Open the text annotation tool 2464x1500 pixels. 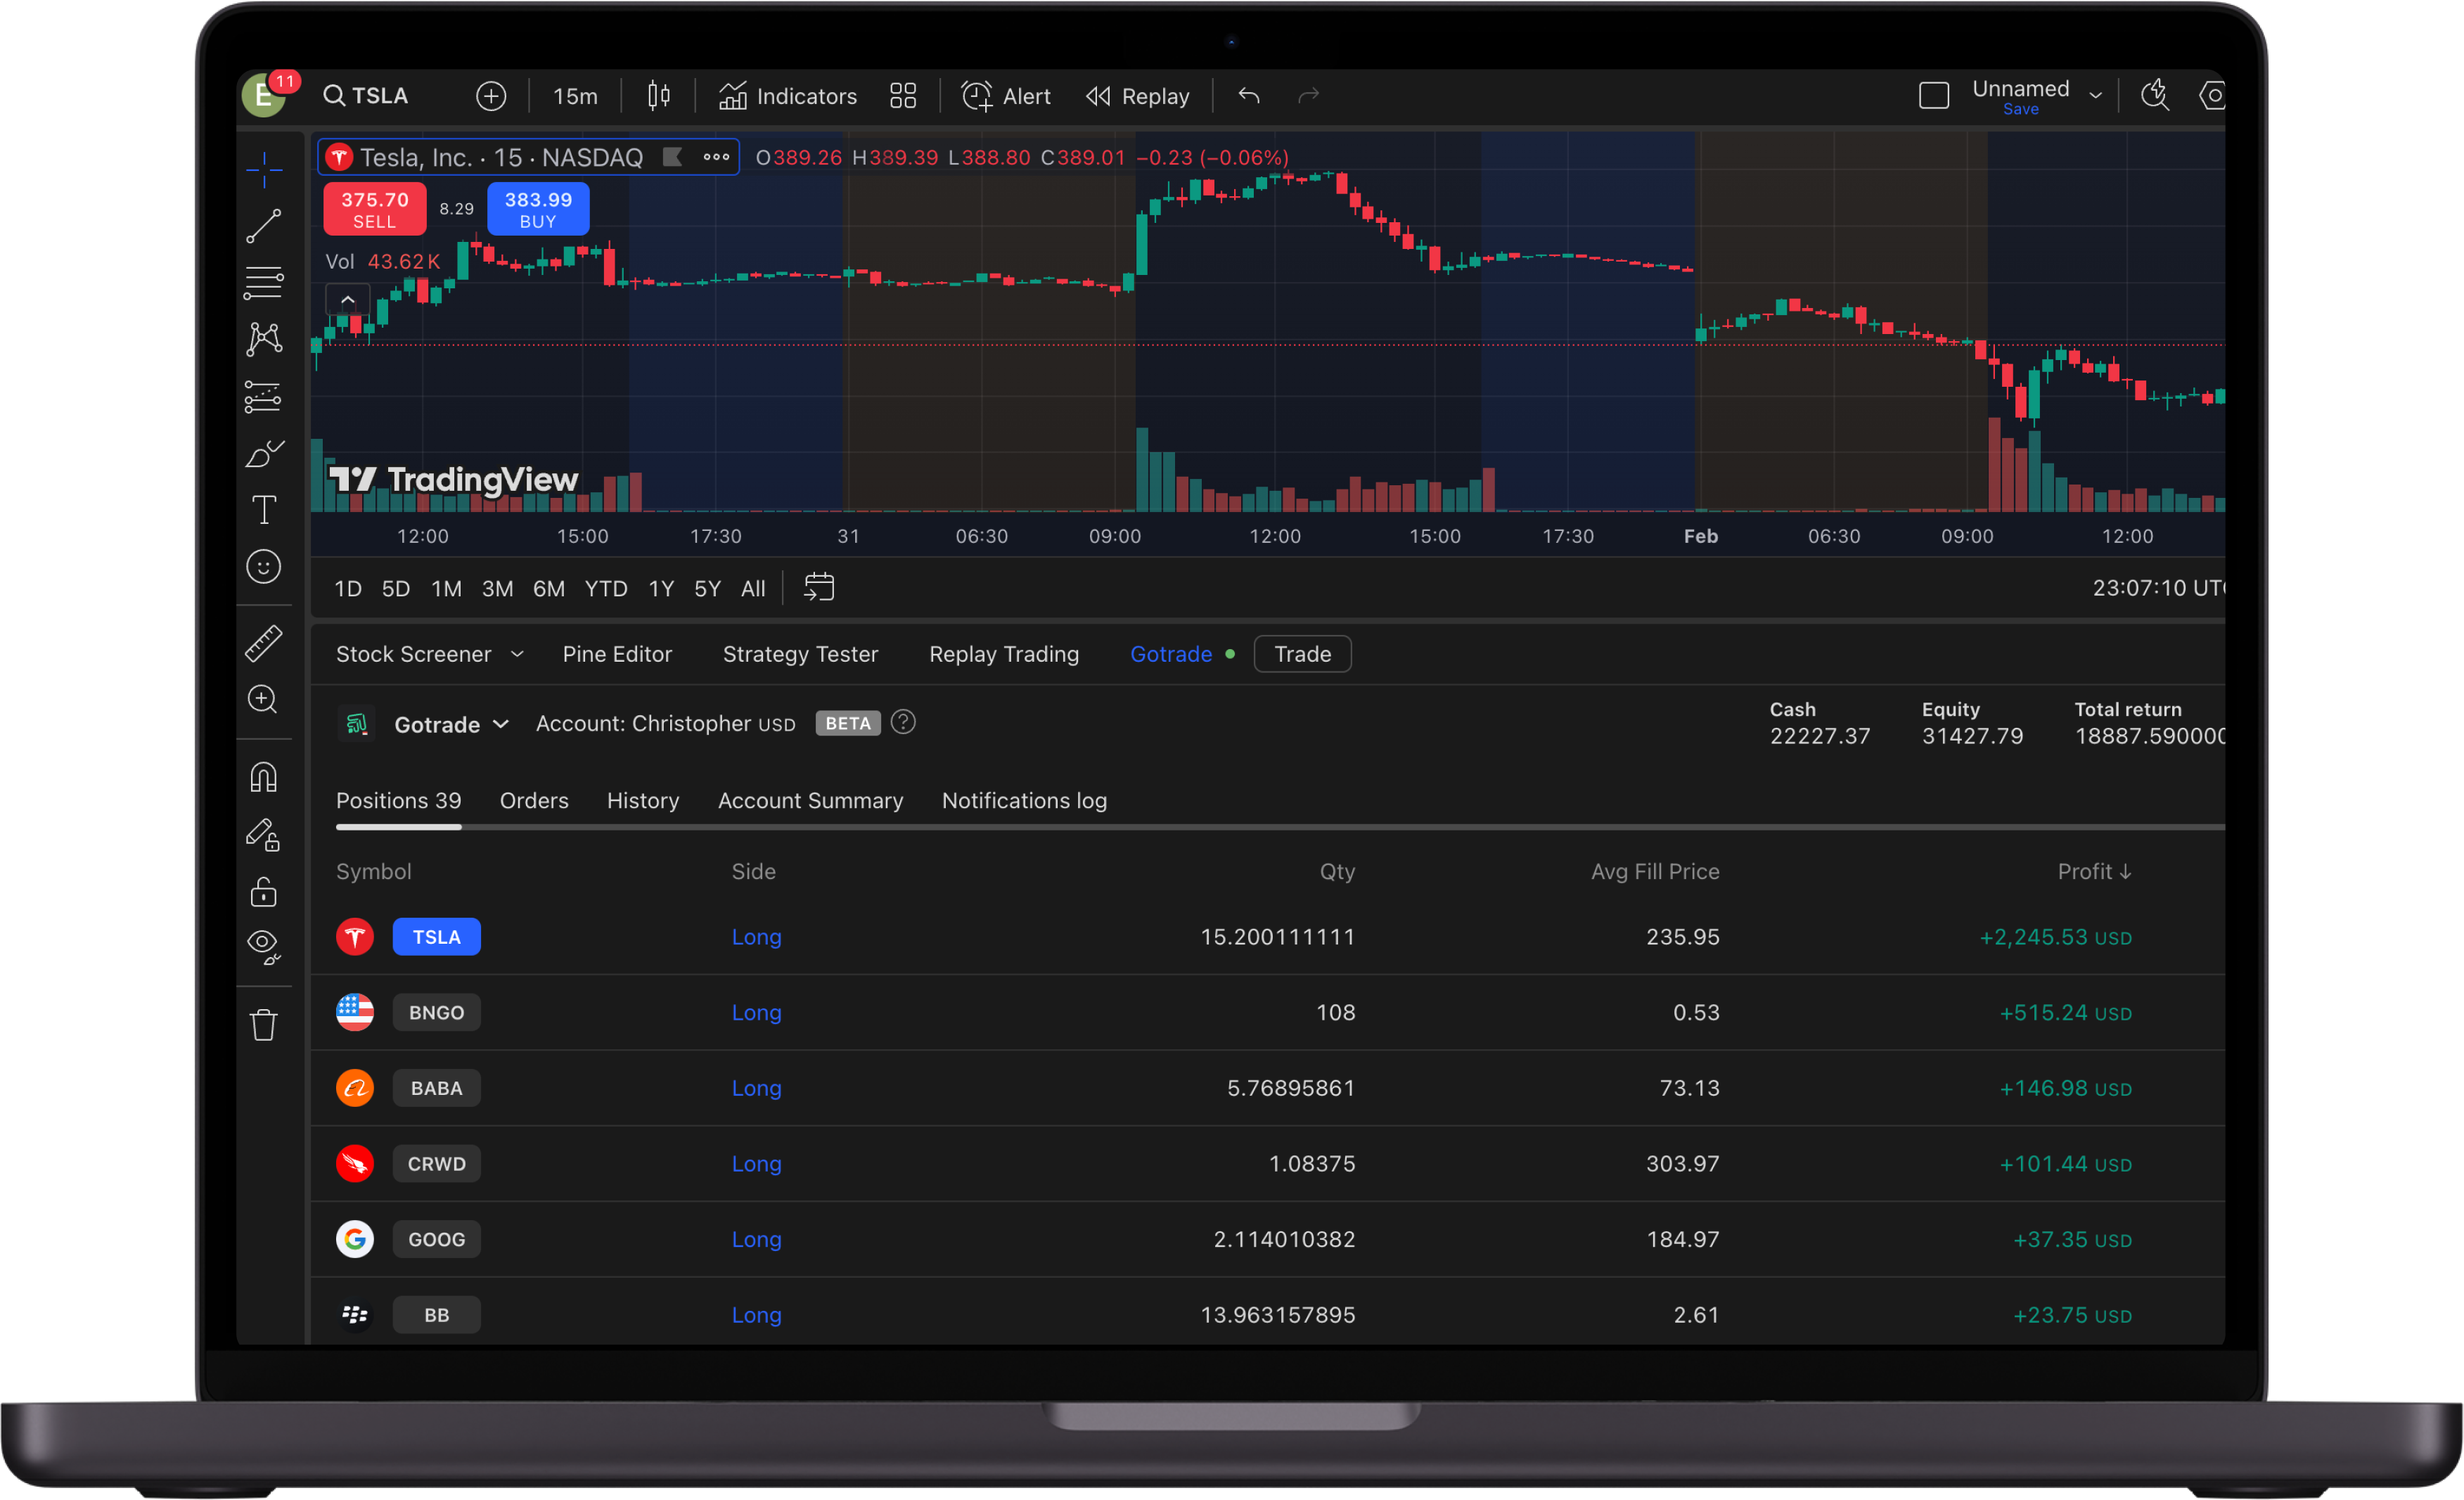(263, 510)
